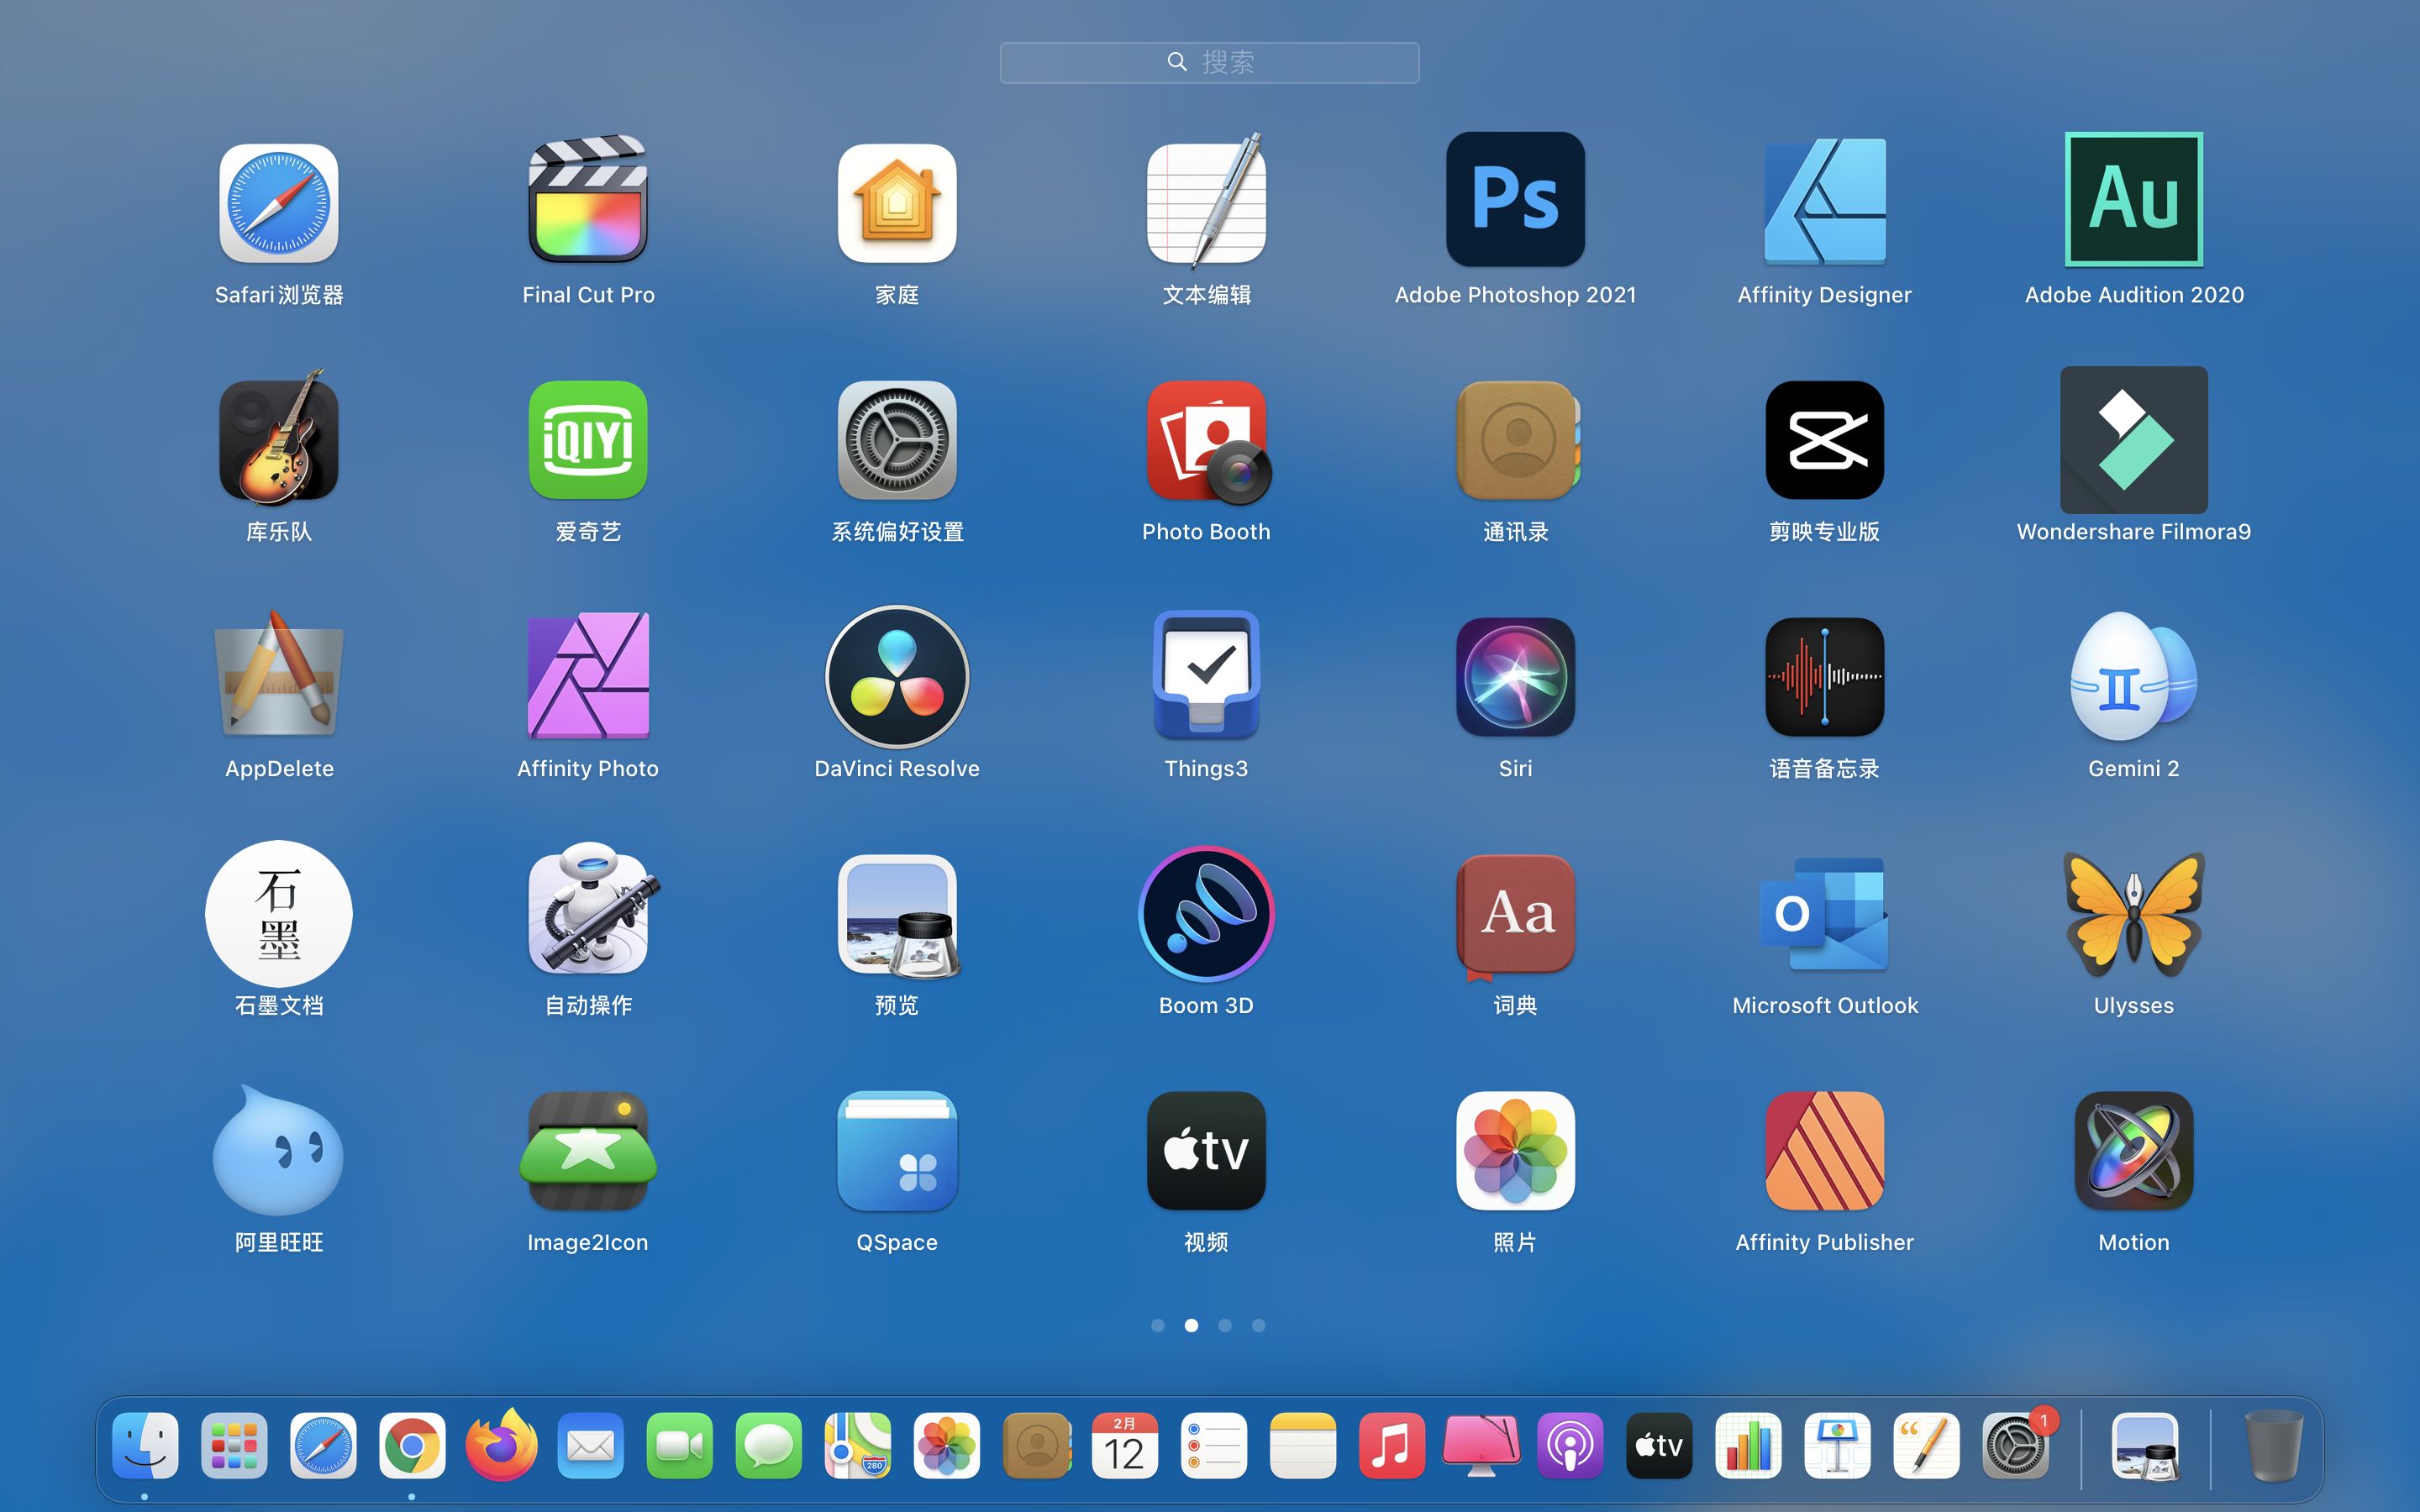Navigate to fourth Launchpad page dot
Image resolution: width=2420 pixels, height=1512 pixels.
coord(1258,1326)
